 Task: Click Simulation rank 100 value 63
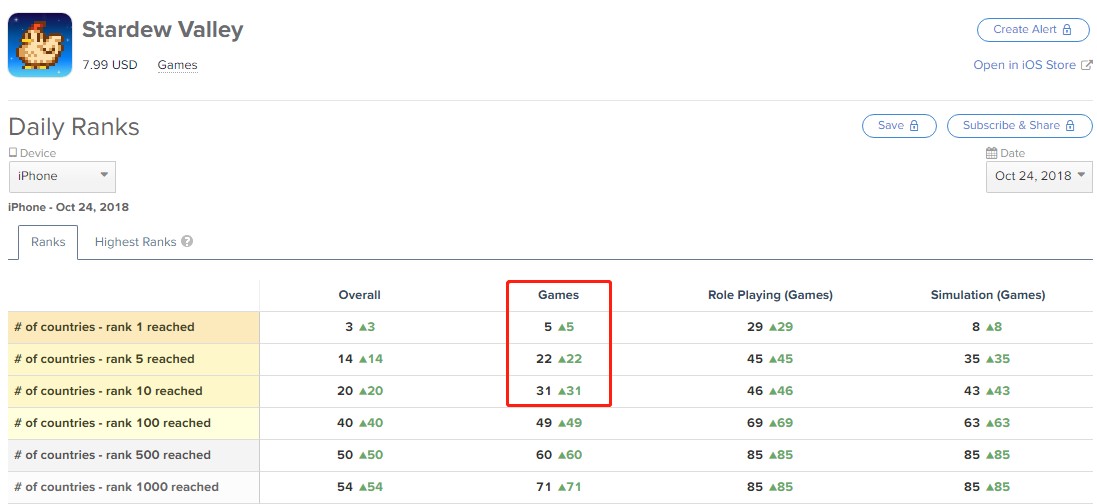click(x=972, y=423)
